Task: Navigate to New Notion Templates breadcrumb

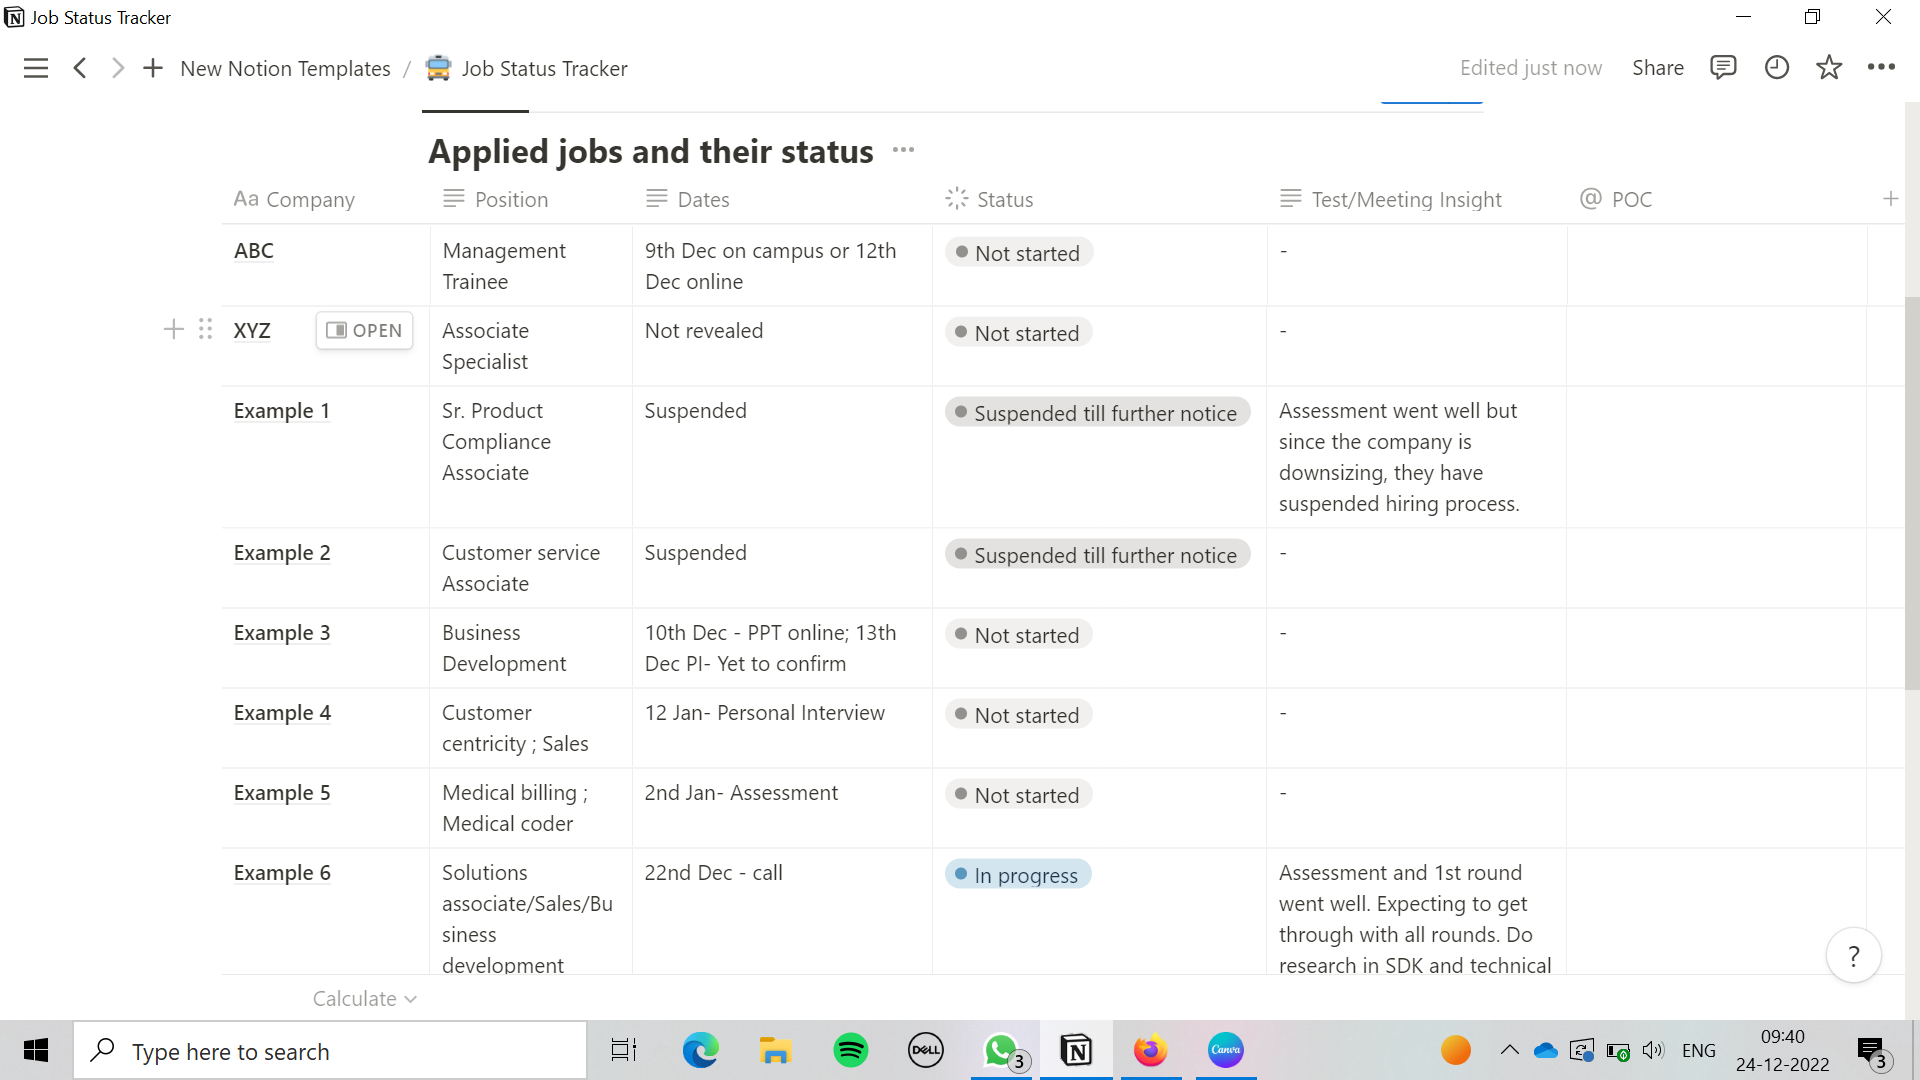Action: point(285,68)
